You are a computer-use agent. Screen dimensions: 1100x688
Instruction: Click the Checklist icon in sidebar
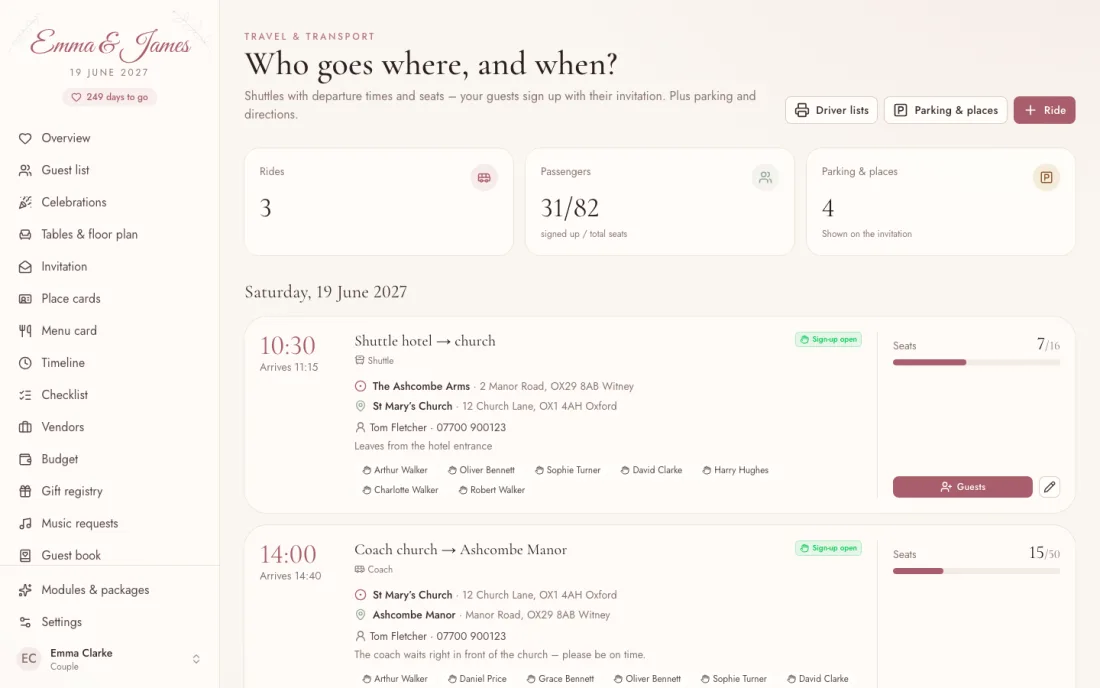tap(25, 395)
